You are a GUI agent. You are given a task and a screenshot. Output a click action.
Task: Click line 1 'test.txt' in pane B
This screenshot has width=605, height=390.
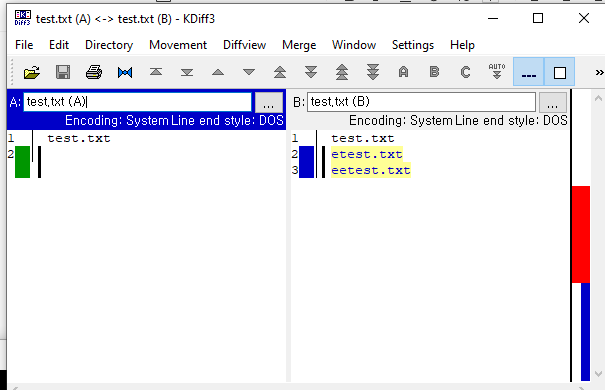[x=363, y=138]
